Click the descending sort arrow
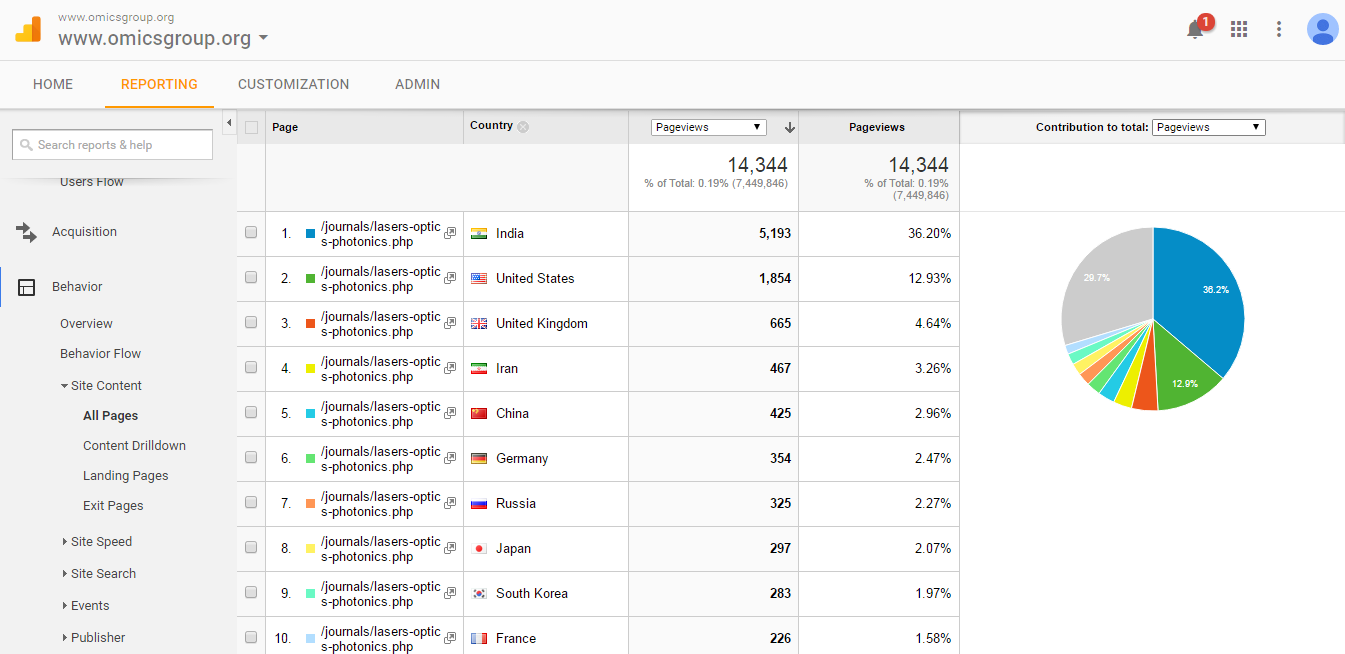1345x654 pixels. 790,127
